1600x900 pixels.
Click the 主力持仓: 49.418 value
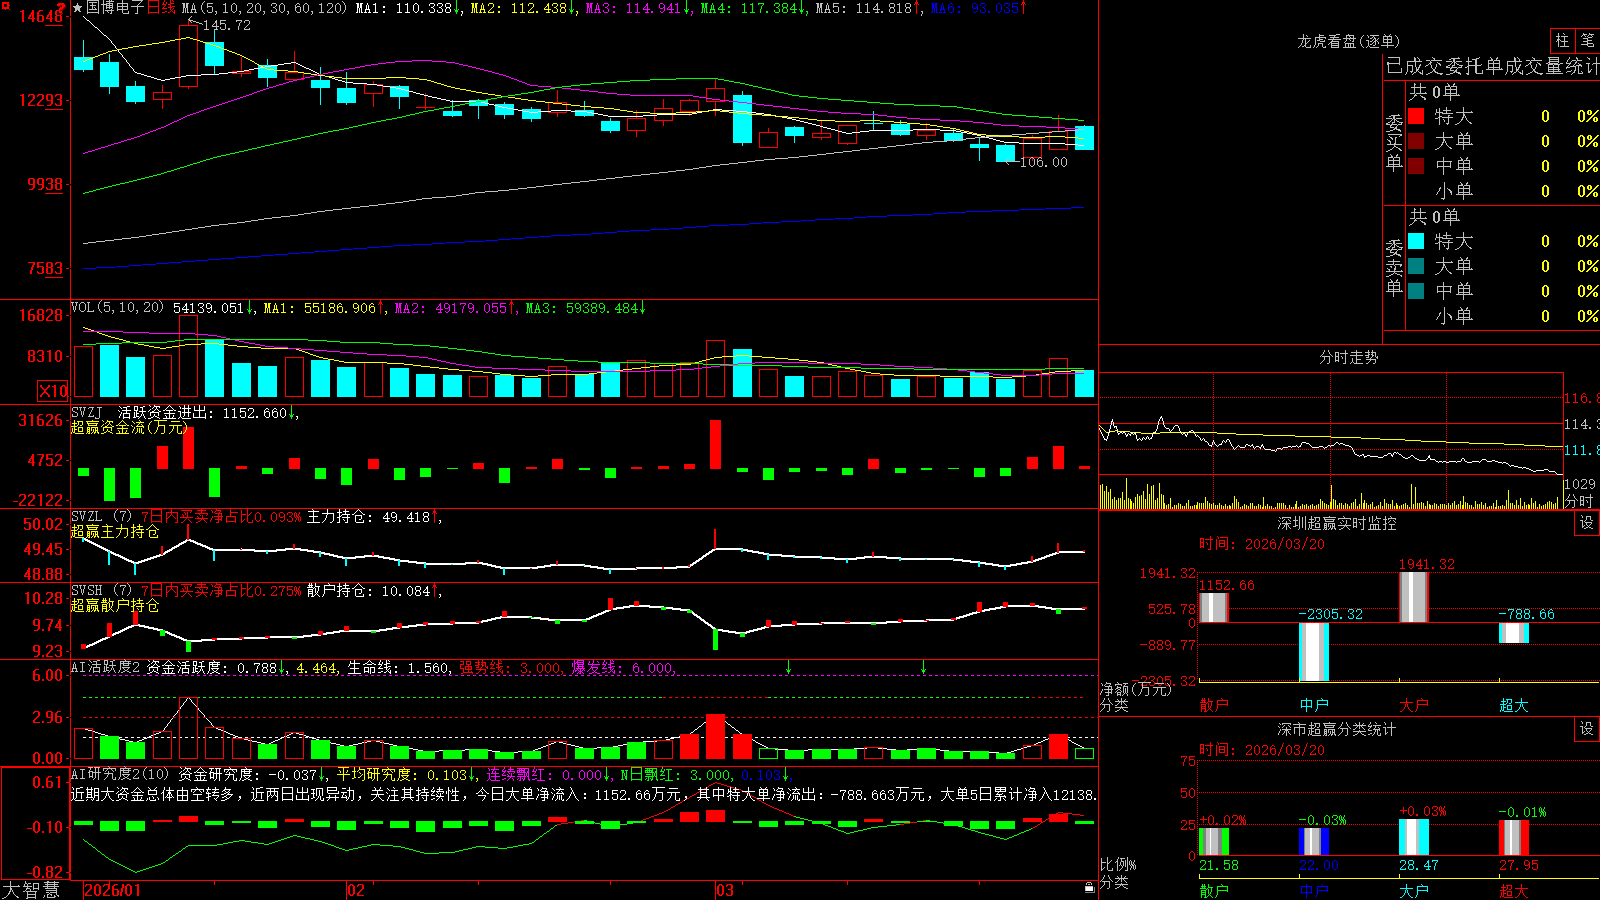(372, 517)
